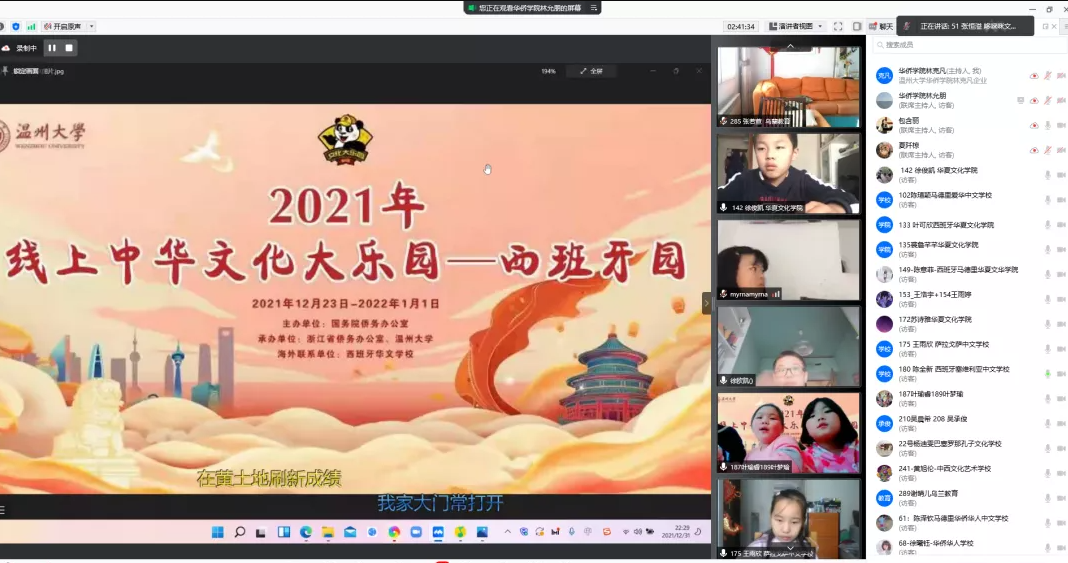The height and width of the screenshot is (563, 1068).
Task: Toggle the eye icon for 华侨学院林允朋
Action: click(1034, 101)
